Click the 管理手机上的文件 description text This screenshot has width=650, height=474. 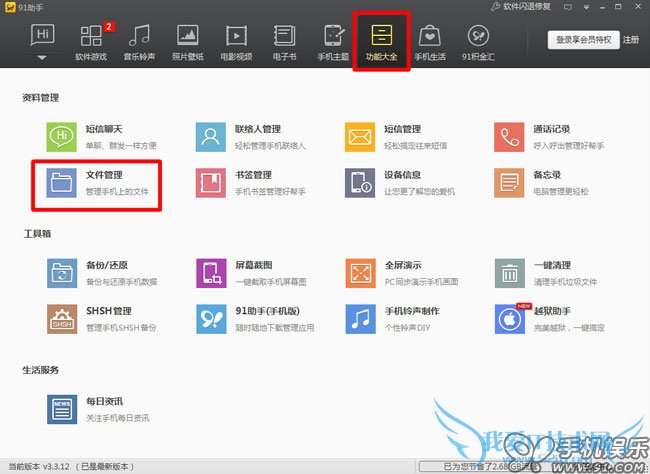(117, 191)
